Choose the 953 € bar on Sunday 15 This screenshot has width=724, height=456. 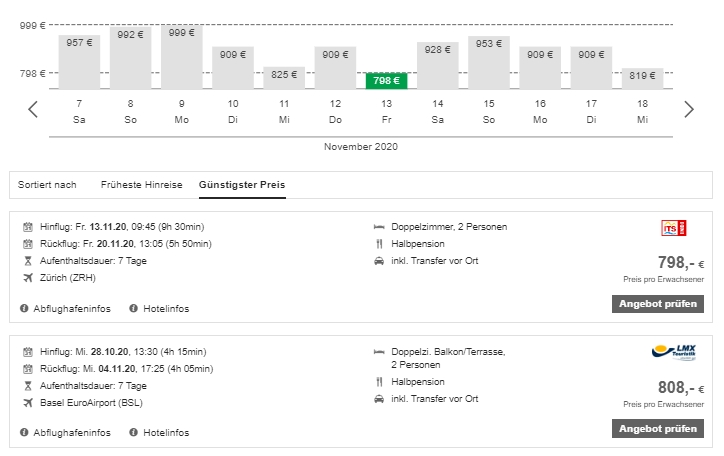[x=488, y=62]
